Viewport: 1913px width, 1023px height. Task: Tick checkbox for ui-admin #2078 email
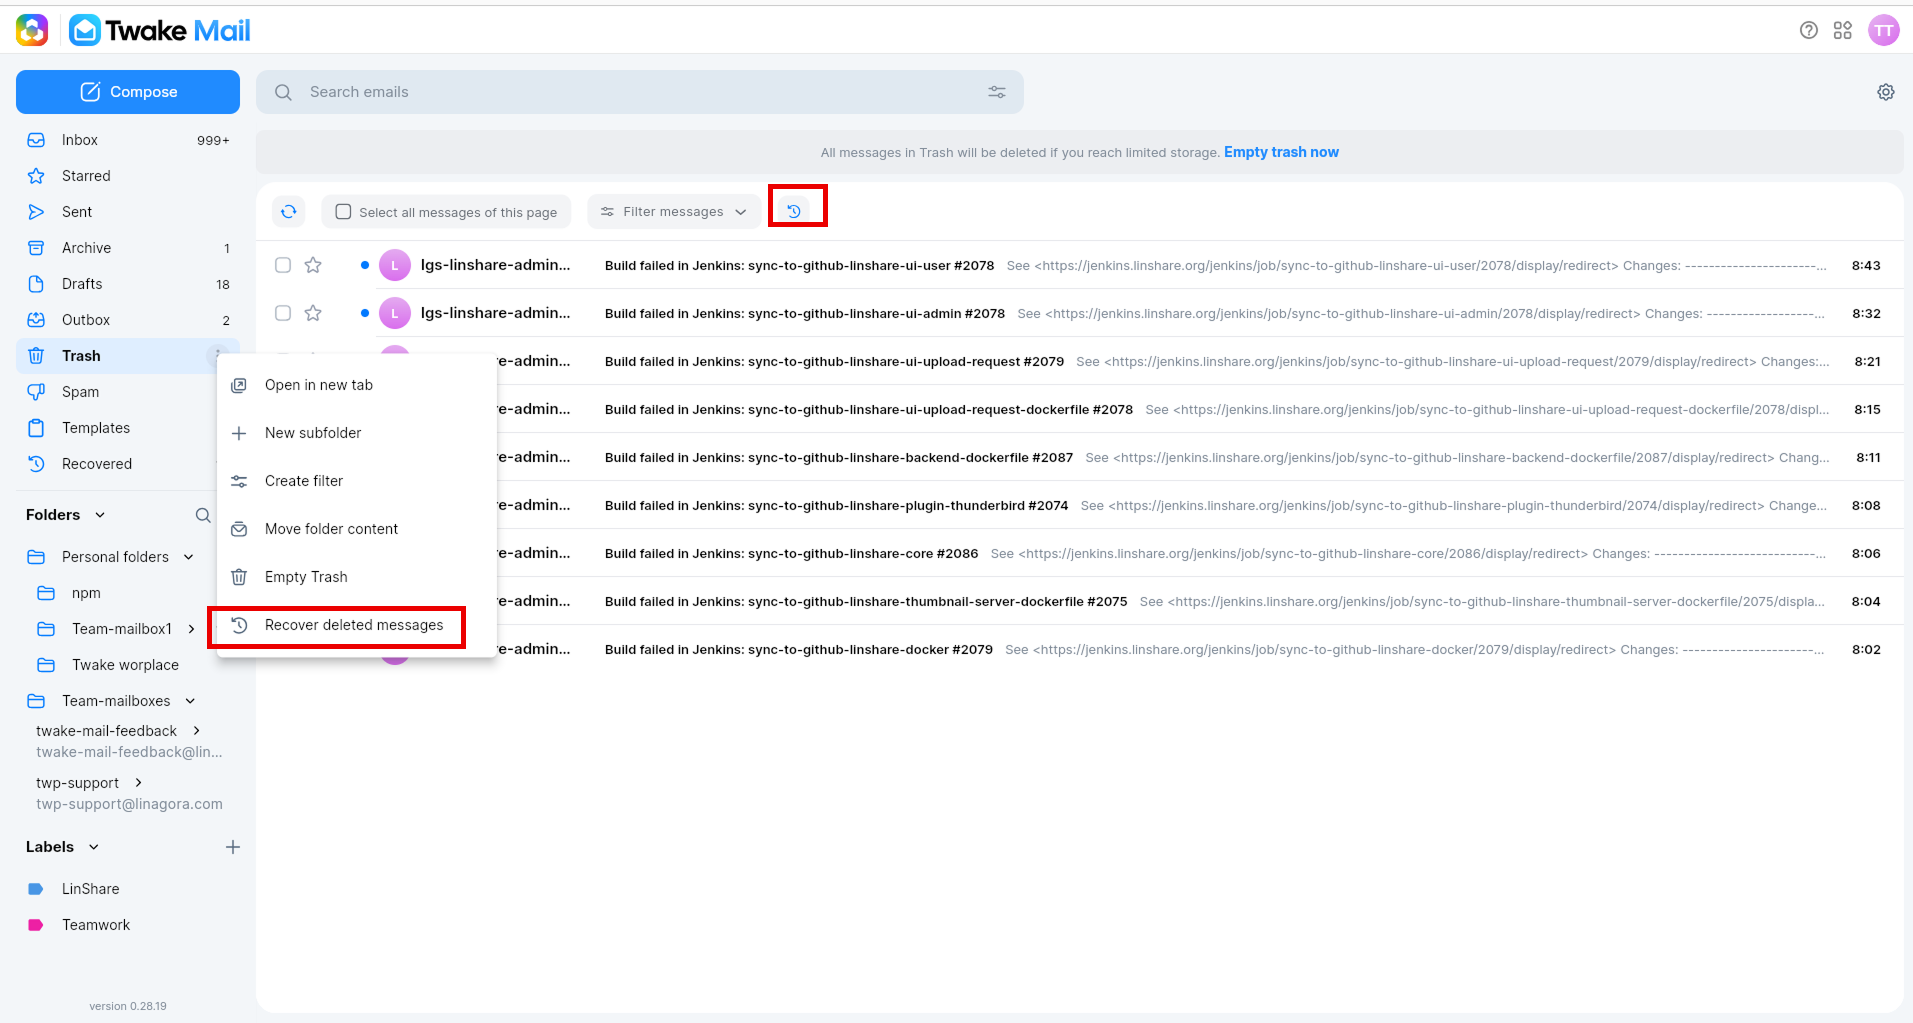pyautogui.click(x=283, y=313)
